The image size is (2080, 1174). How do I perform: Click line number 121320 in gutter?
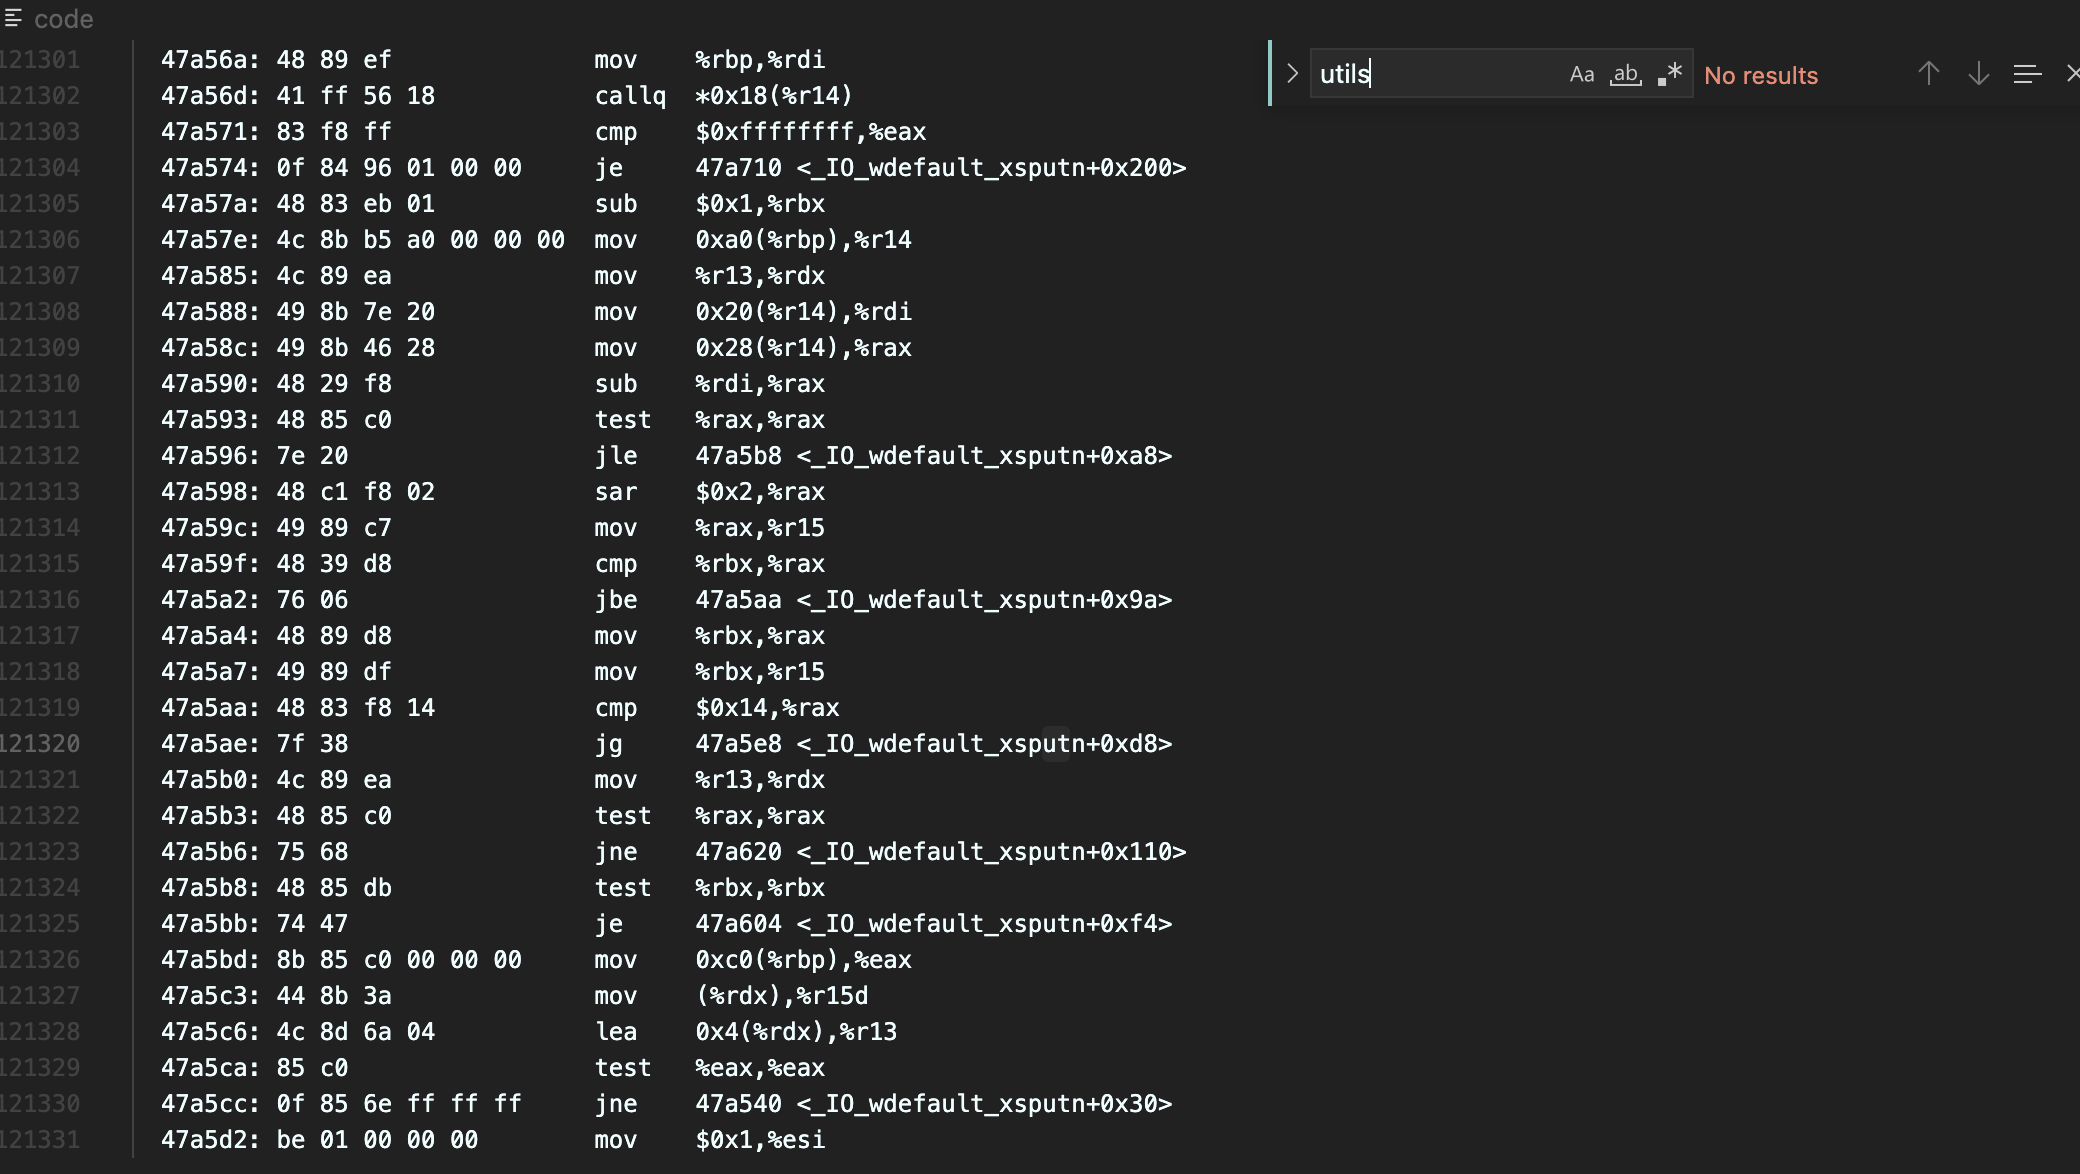pos(40,743)
